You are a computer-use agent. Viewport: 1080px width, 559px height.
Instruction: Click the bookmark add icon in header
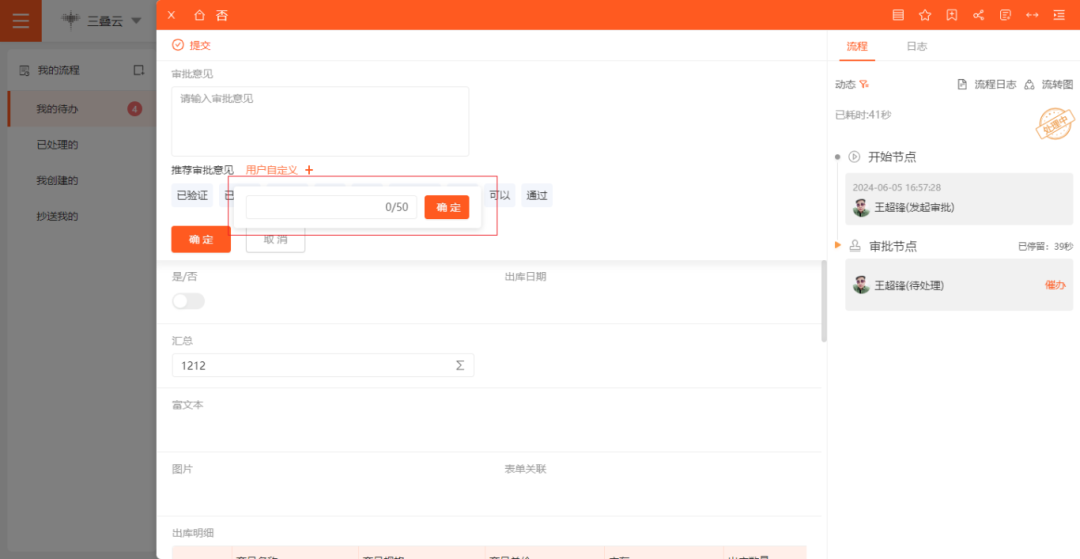pyautogui.click(x=952, y=15)
